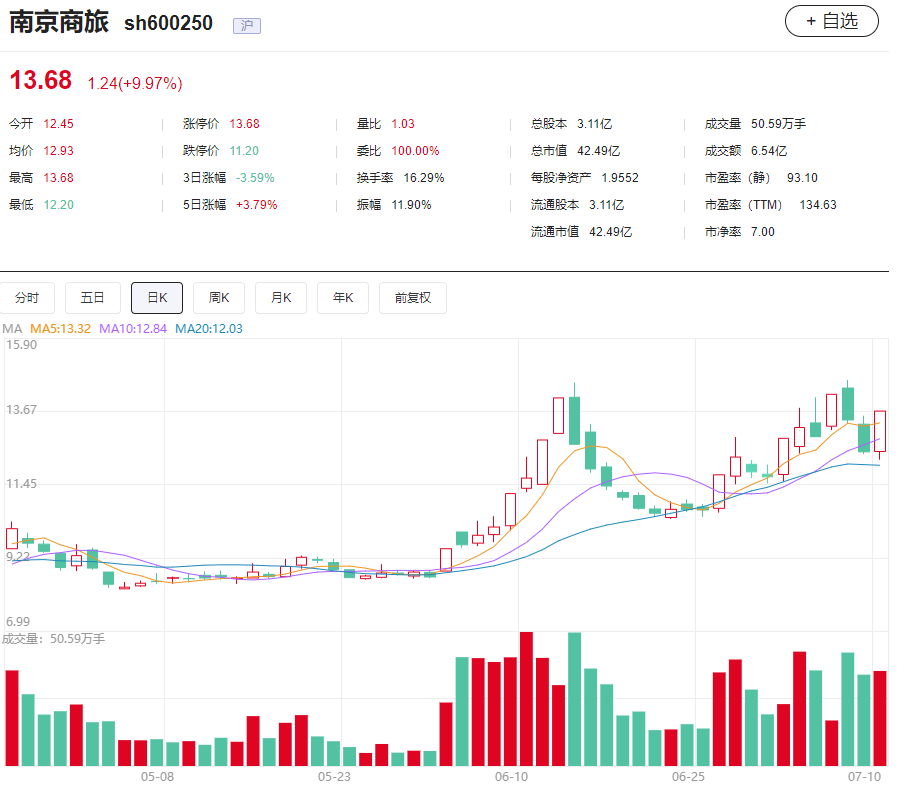The height and width of the screenshot is (789, 897).
Task: Select the 日K chart tab
Action: pos(157,298)
